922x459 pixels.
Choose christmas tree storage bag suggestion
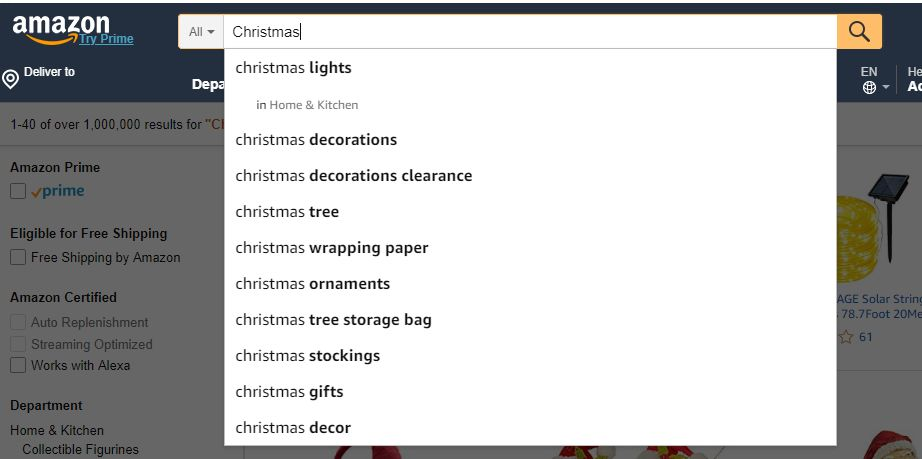coord(333,320)
